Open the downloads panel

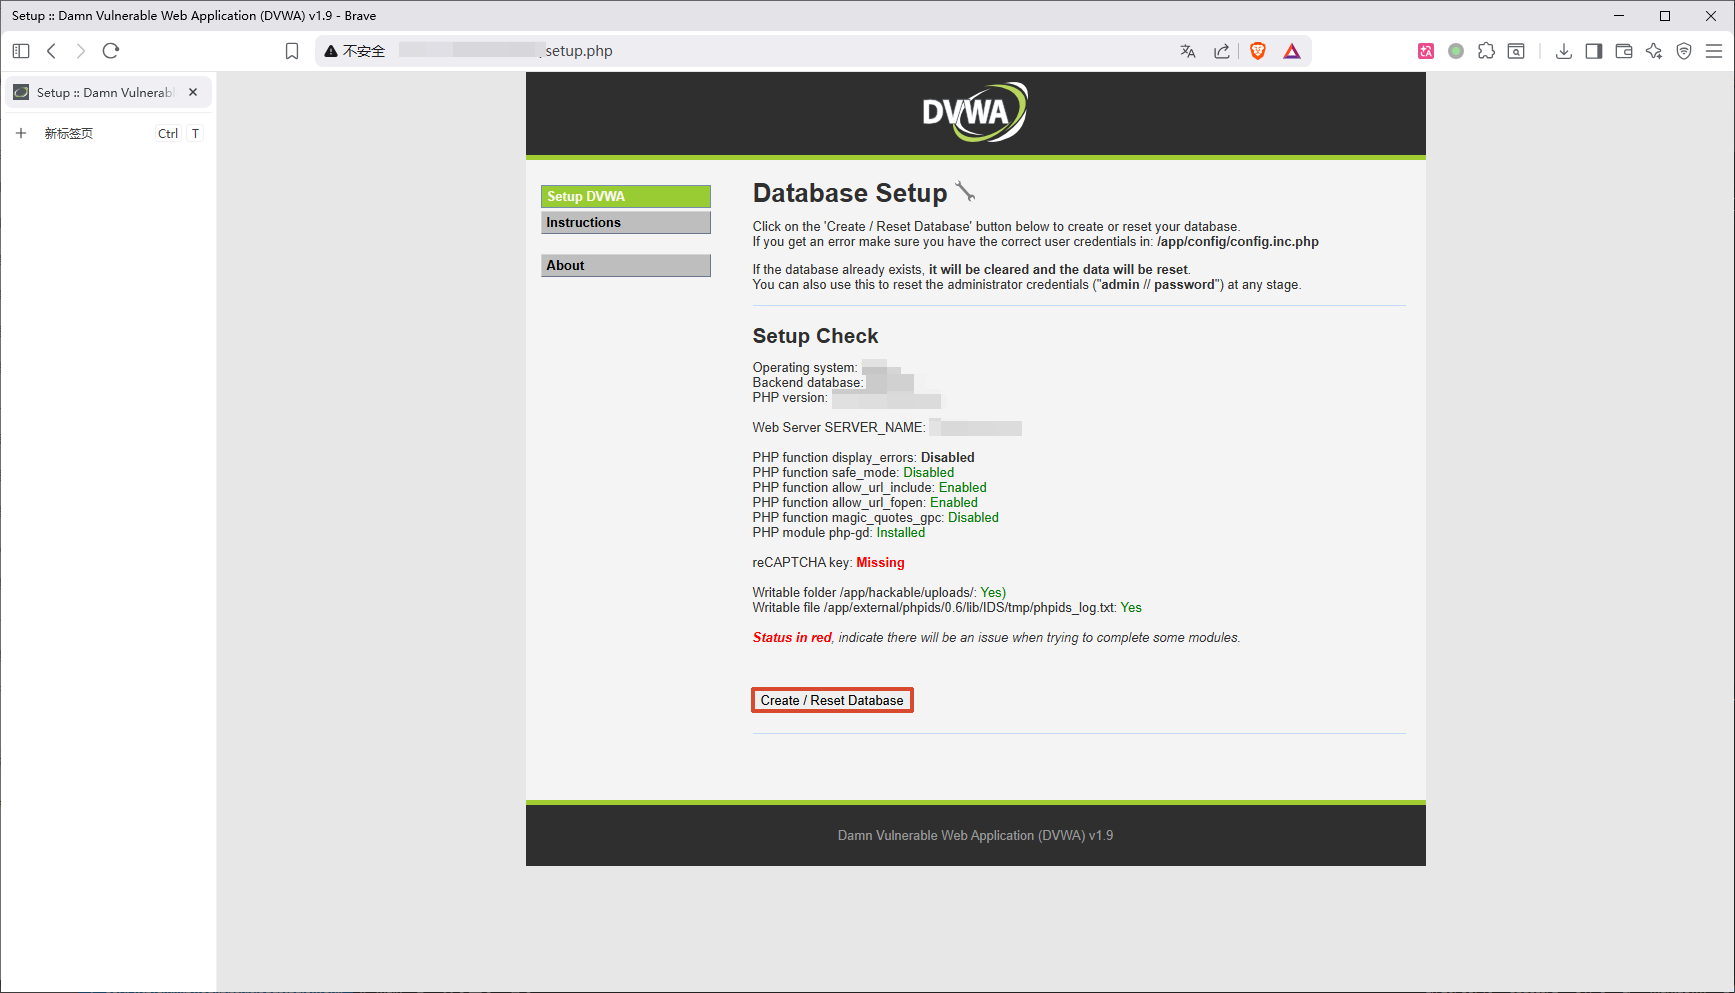tap(1564, 51)
